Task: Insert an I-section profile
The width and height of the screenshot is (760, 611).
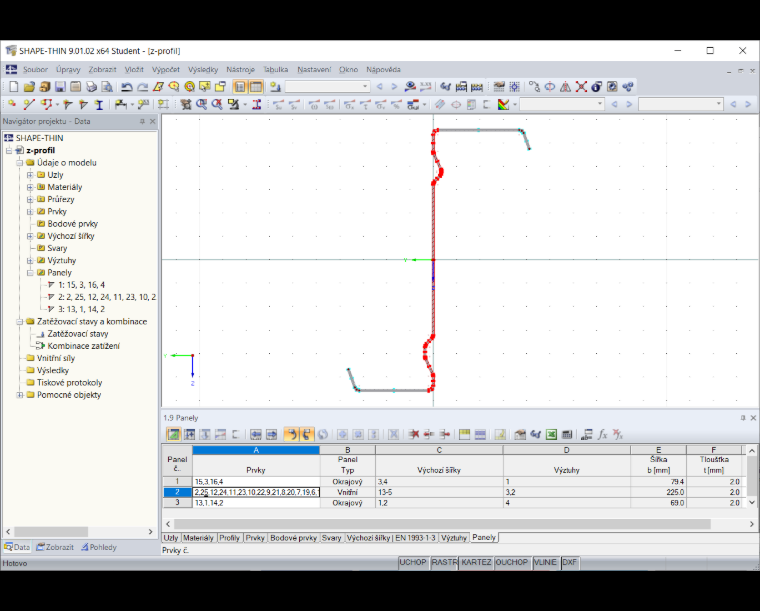Action: 99,104
